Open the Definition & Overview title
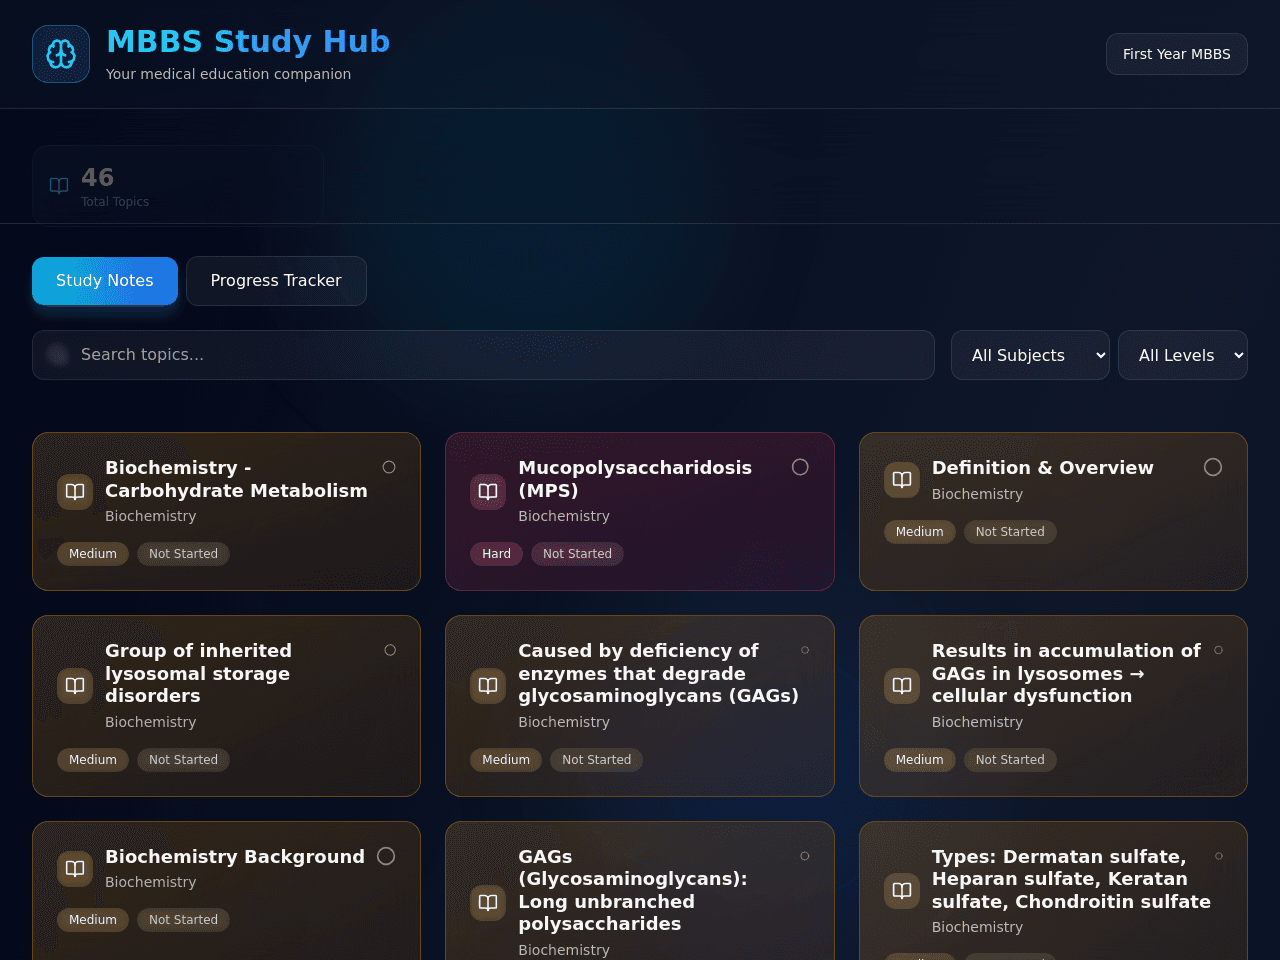 (x=1042, y=468)
